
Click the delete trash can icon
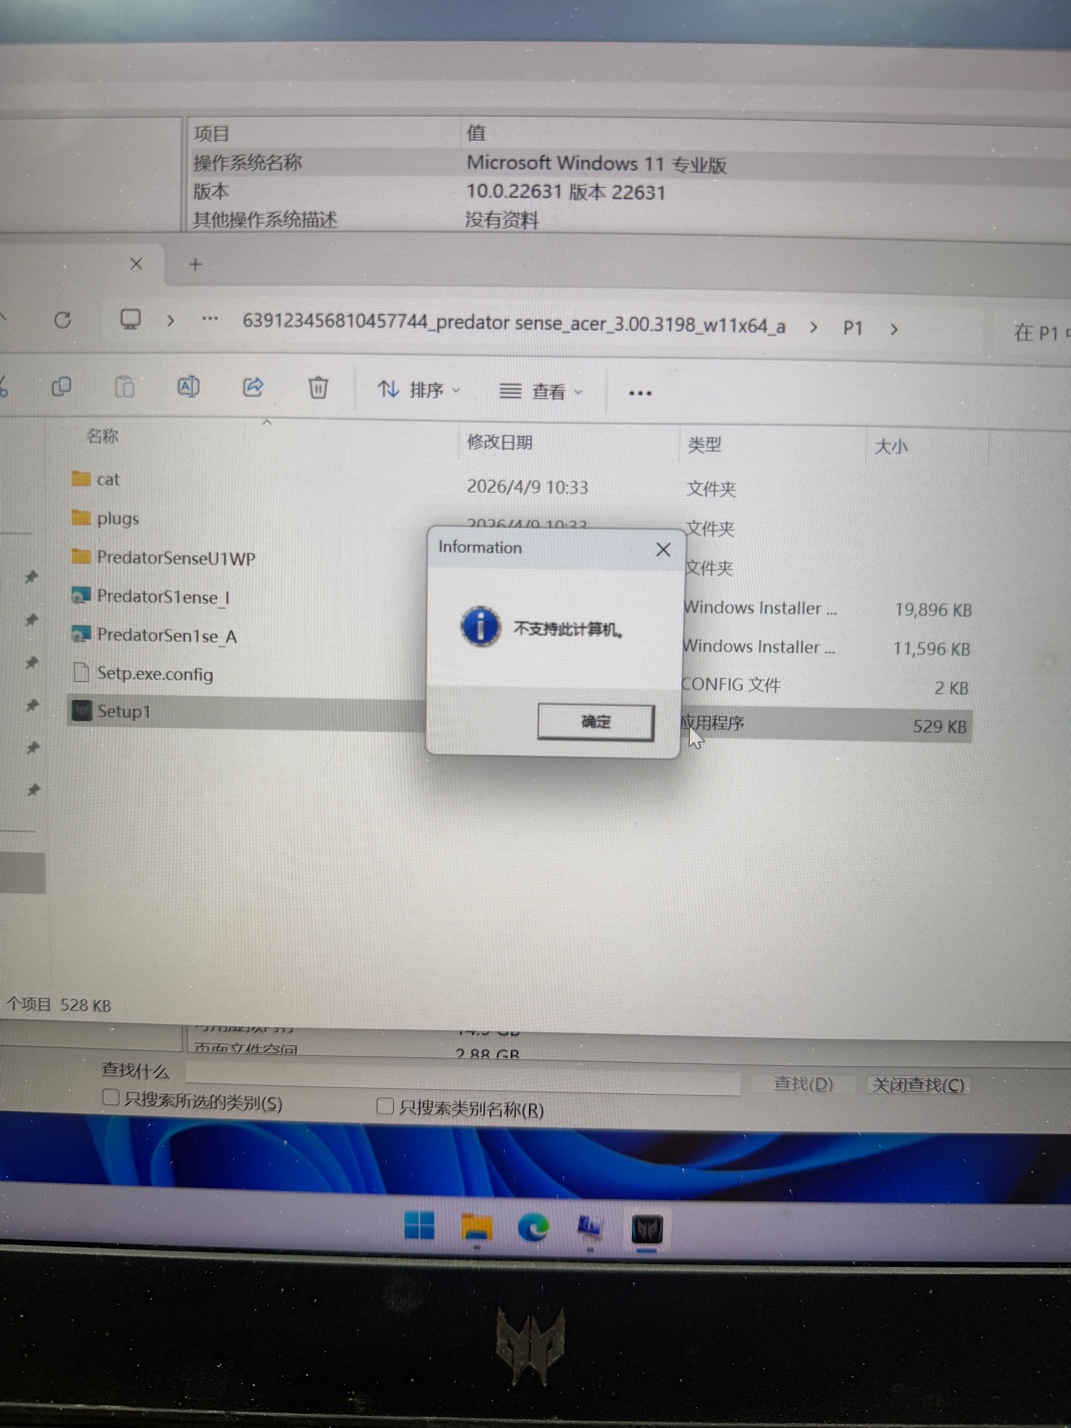pos(318,387)
